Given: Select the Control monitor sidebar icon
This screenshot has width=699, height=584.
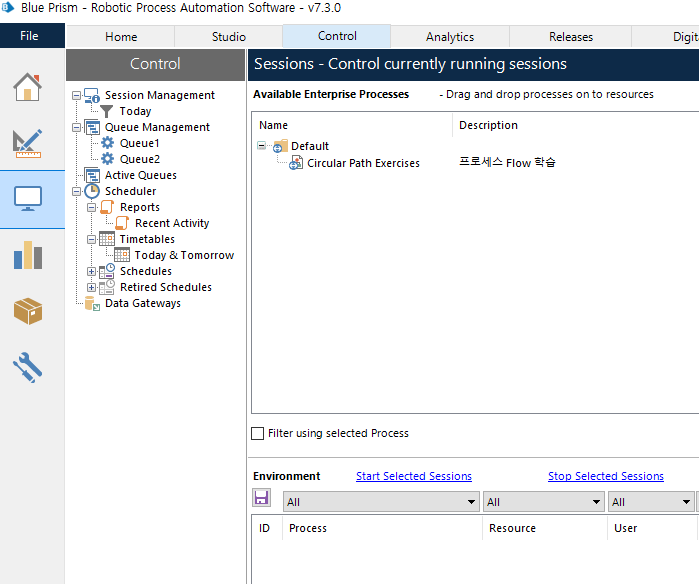Looking at the screenshot, I should pyautogui.click(x=28, y=199).
